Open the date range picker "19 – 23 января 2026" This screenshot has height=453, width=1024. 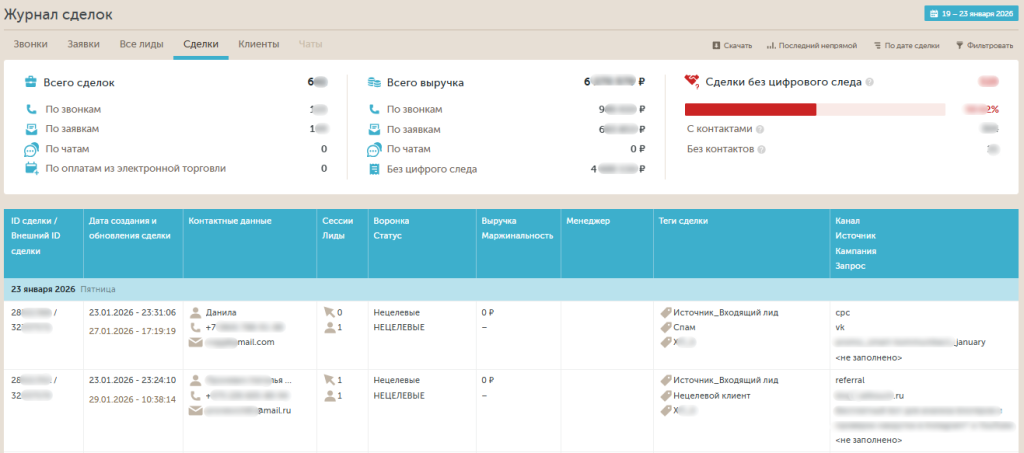pos(970,14)
